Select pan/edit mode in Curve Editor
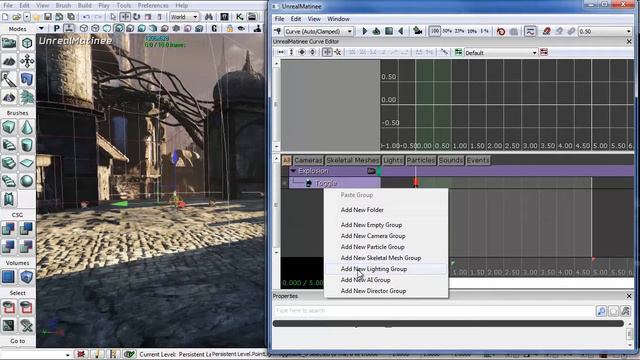The height and width of the screenshot is (360, 640). 327,52
